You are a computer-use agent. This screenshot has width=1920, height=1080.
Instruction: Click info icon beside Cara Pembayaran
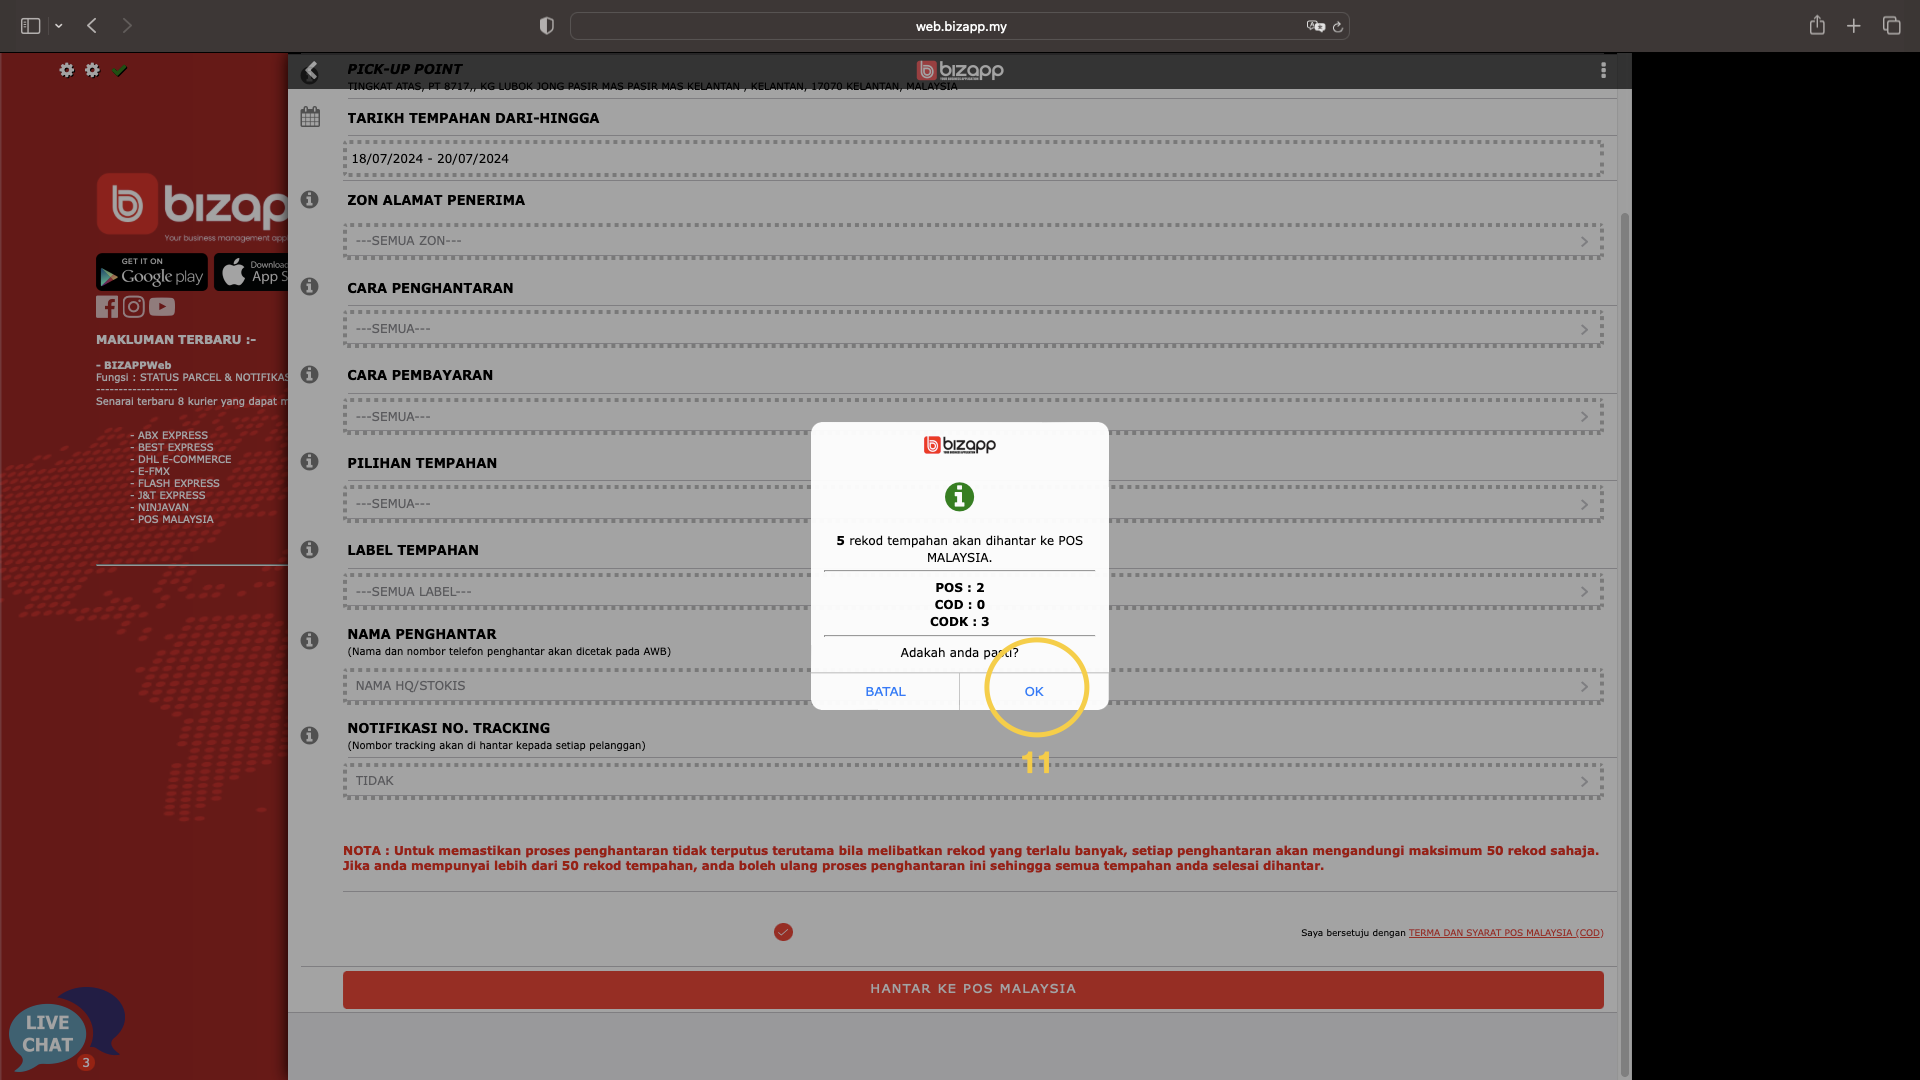click(x=310, y=374)
